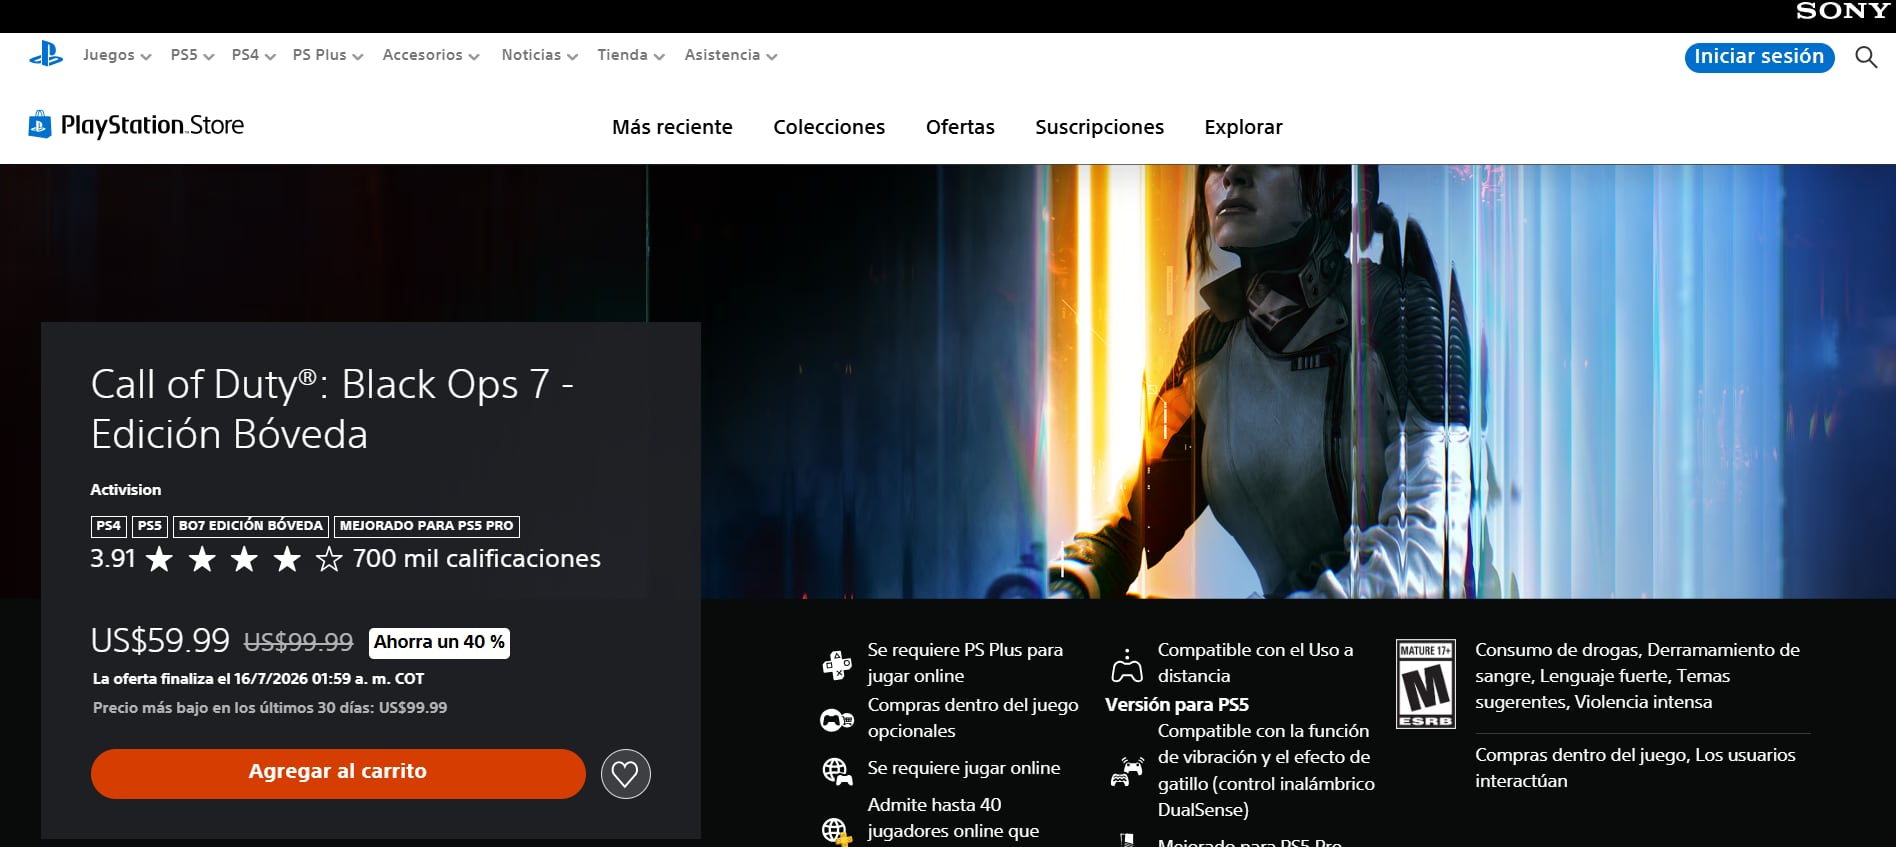The height and width of the screenshot is (847, 1896).
Task: Click the PlayStation Store bag logo
Action: pyautogui.click(x=40, y=125)
